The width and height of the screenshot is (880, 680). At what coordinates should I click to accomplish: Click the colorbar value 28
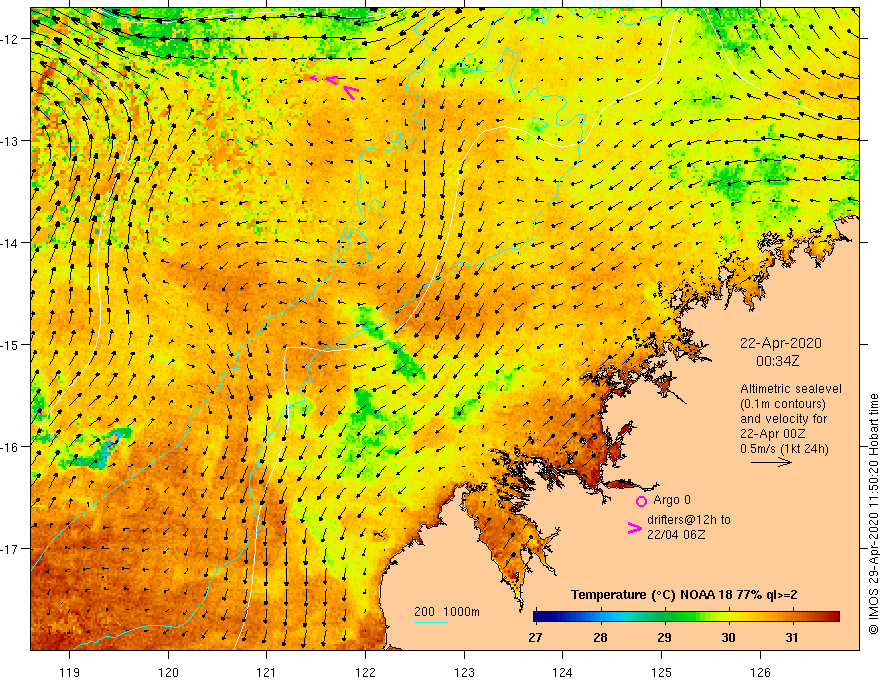(600, 637)
